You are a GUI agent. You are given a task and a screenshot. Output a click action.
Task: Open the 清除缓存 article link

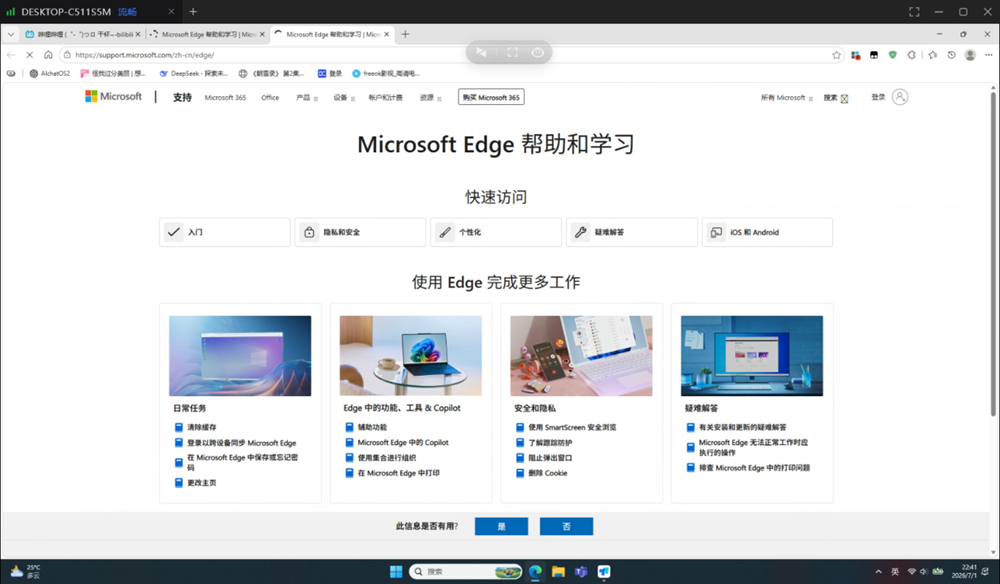point(202,427)
